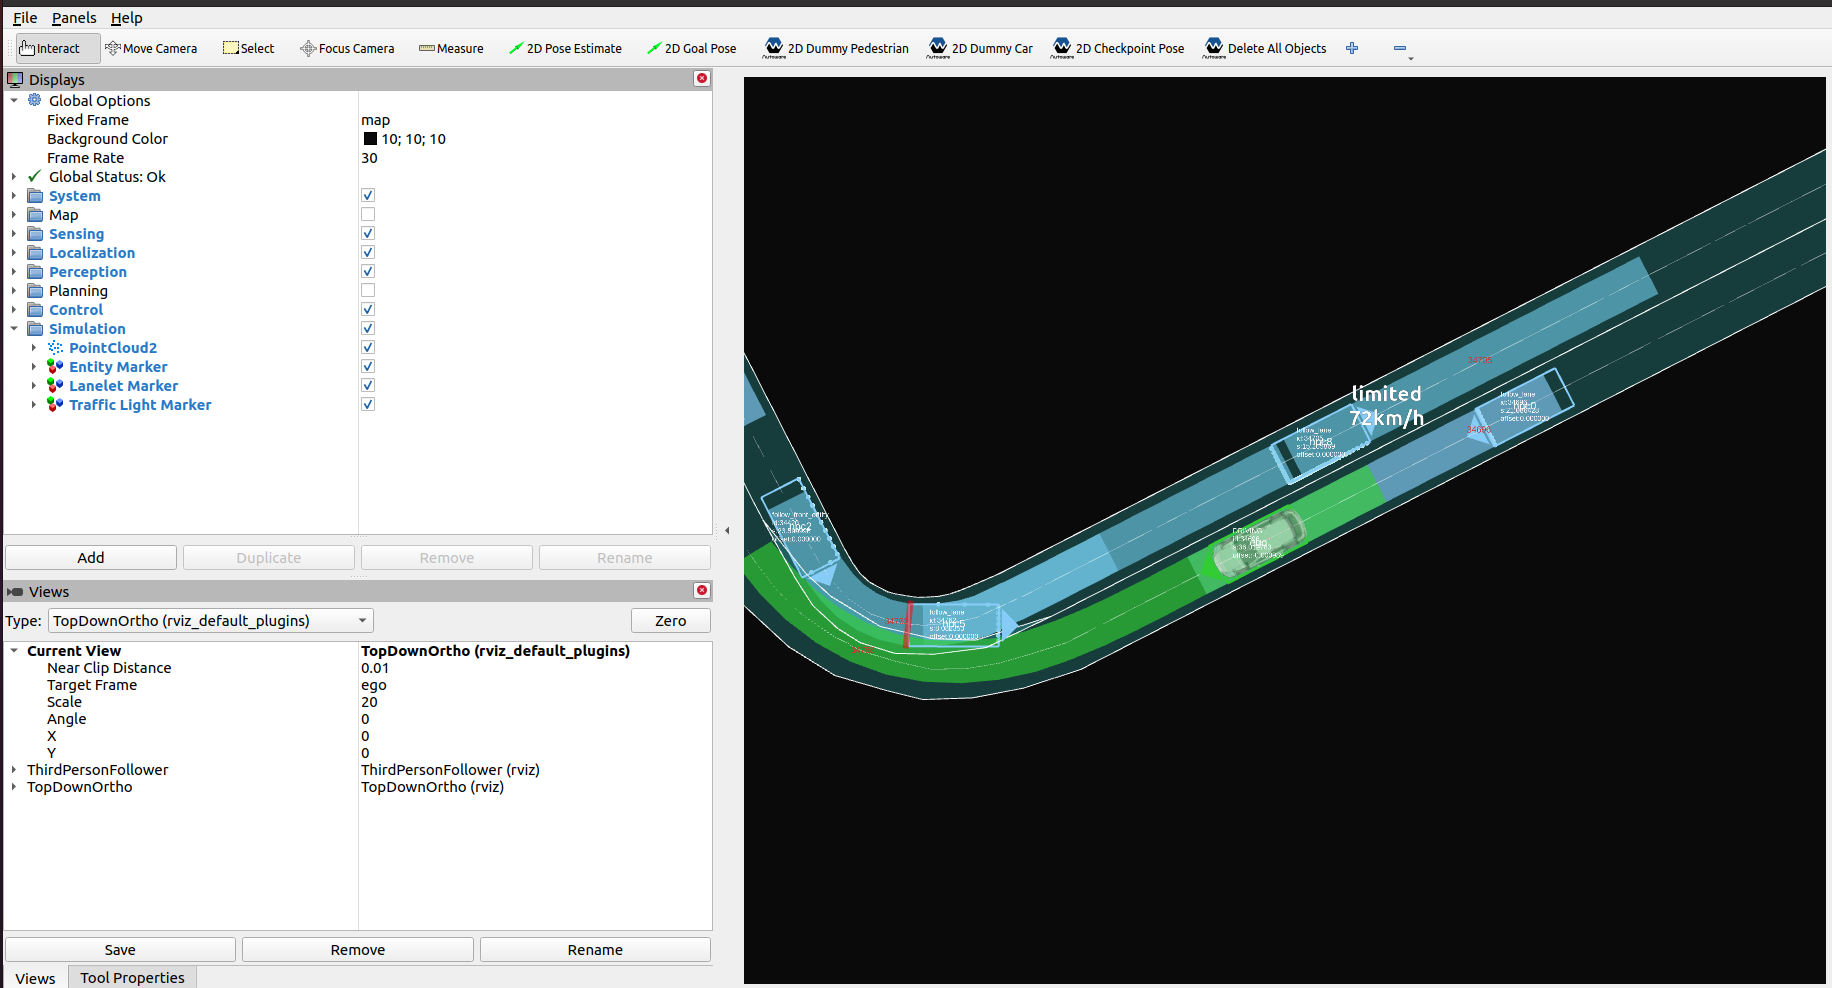The image size is (1832, 988).
Task: Select the 2D Dummy Pedestrian tool
Action: click(x=836, y=48)
